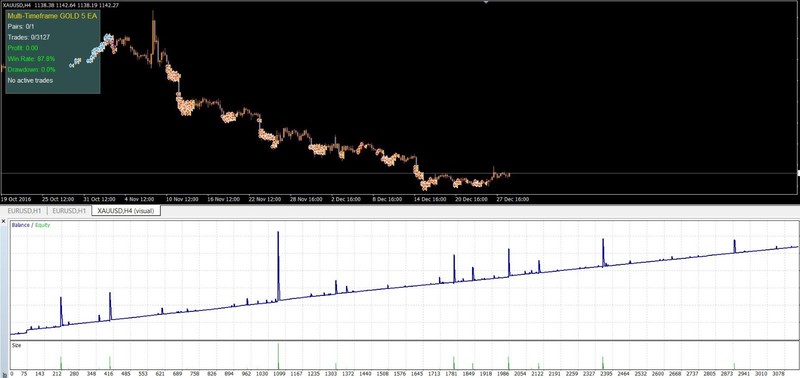Click the '14 Dec 16:00' time axis label
Viewport: 800px width, 378px height.
[430, 199]
